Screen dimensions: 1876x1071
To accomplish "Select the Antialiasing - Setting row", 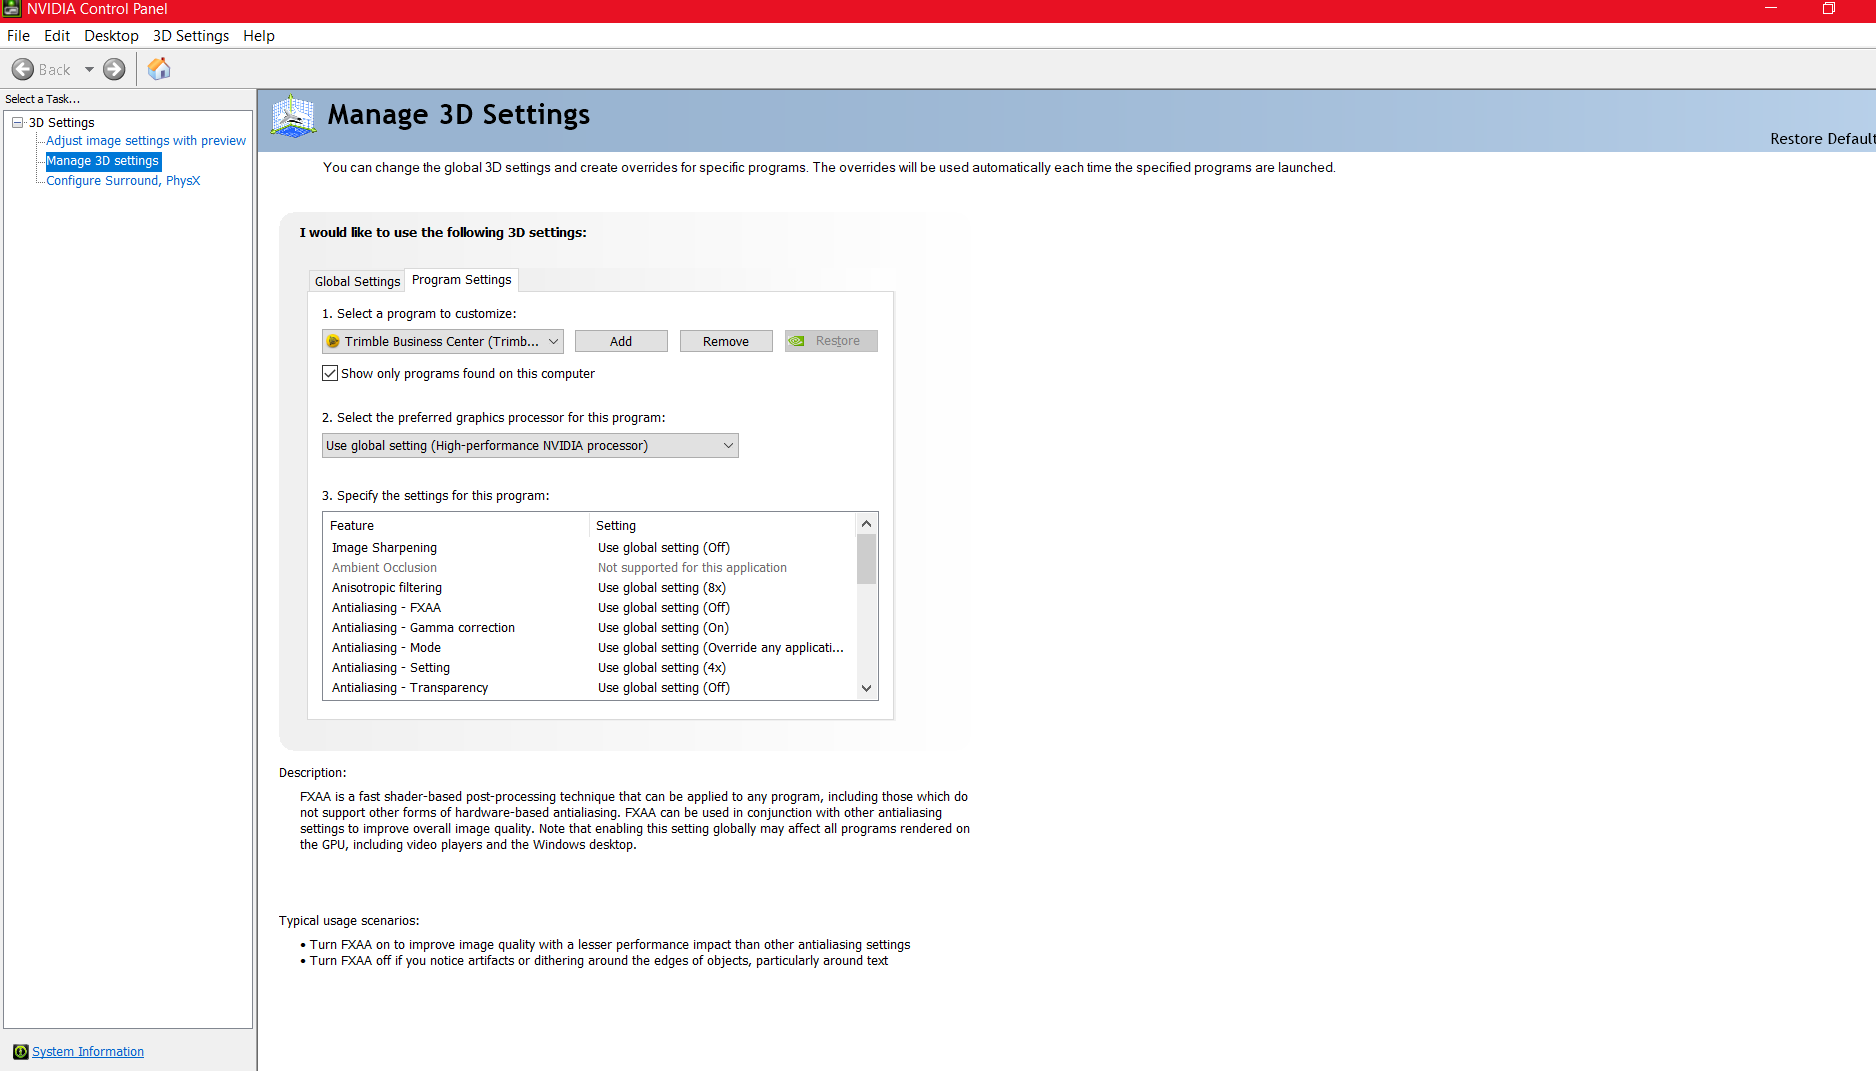I will pos(590,668).
